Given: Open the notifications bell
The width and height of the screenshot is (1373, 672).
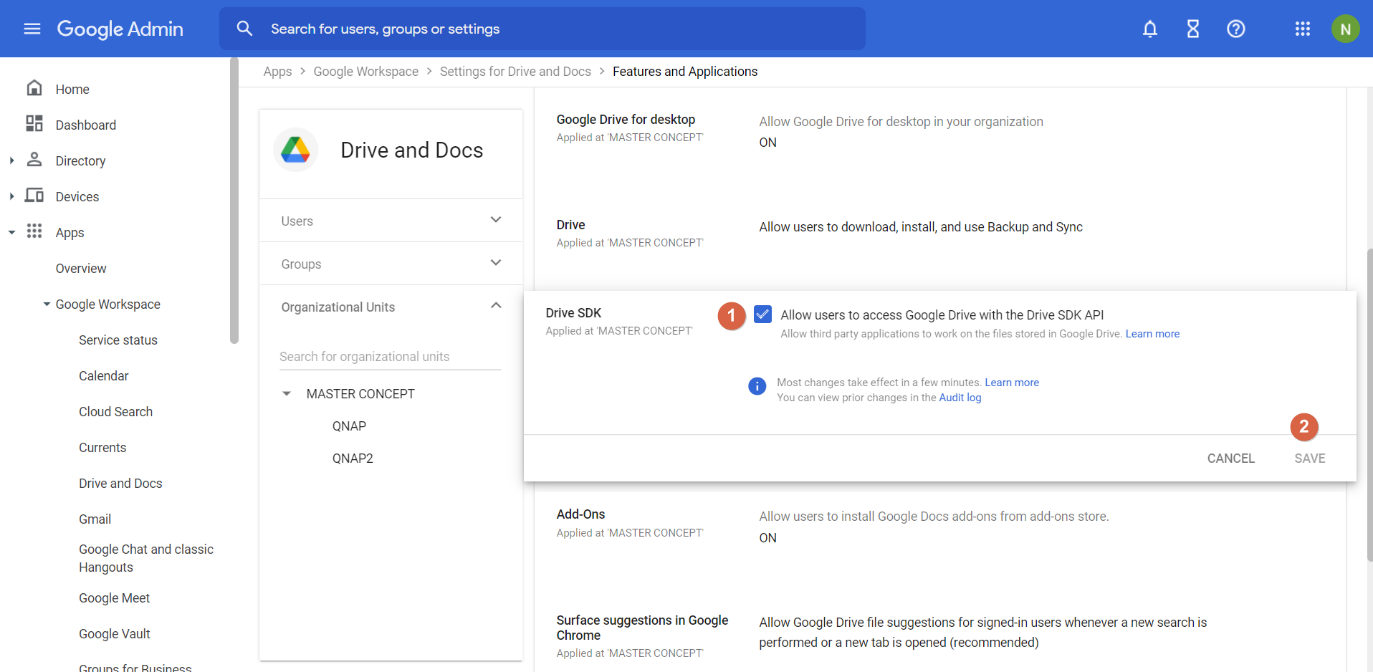Looking at the screenshot, I should 1150,29.
